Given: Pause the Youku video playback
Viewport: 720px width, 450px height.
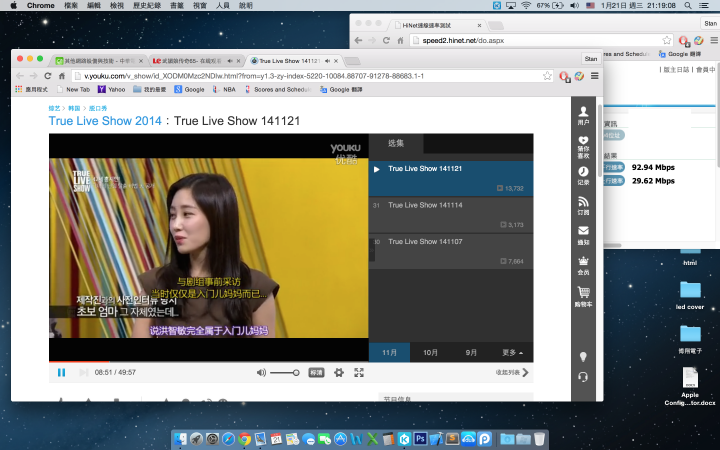Looking at the screenshot, I should coord(61,372).
